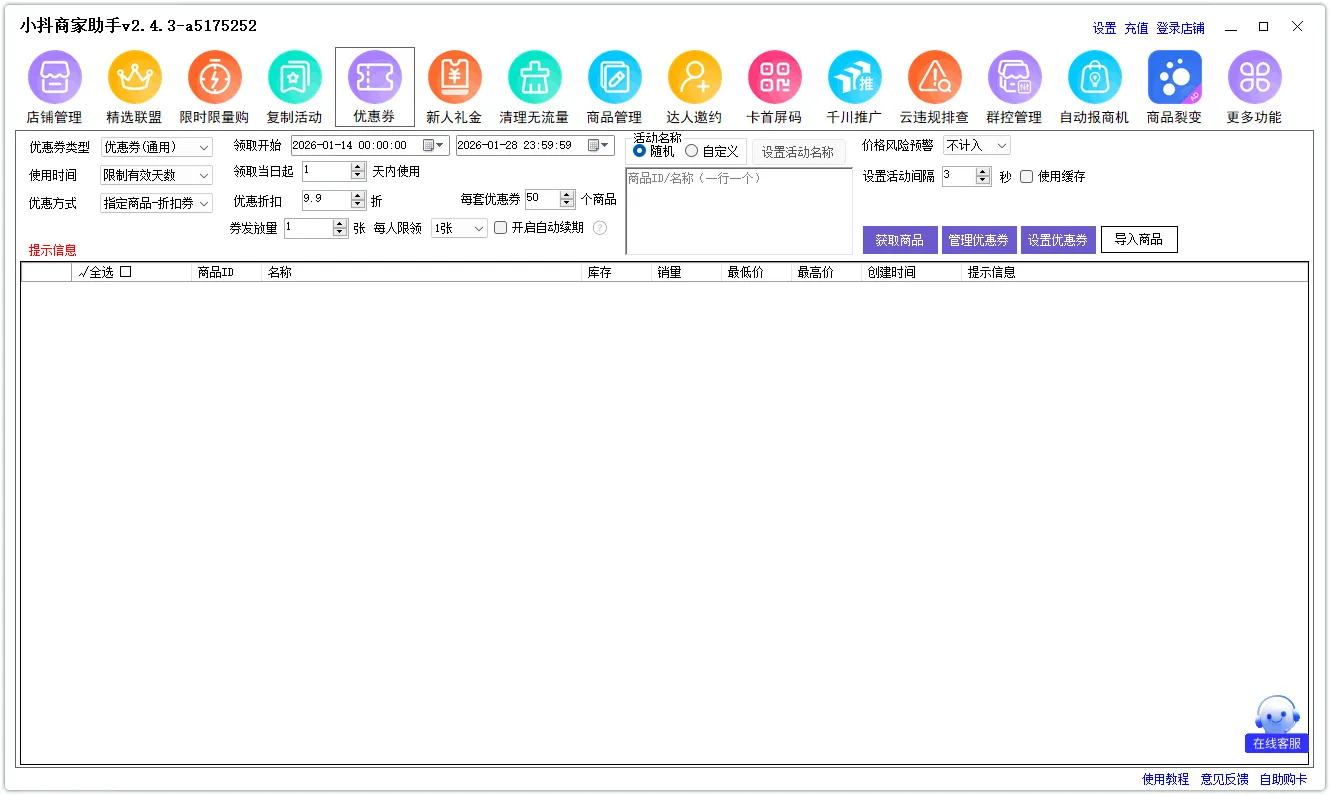Open the 店铺管理 store management icon
The height and width of the screenshot is (795, 1330).
(x=54, y=78)
